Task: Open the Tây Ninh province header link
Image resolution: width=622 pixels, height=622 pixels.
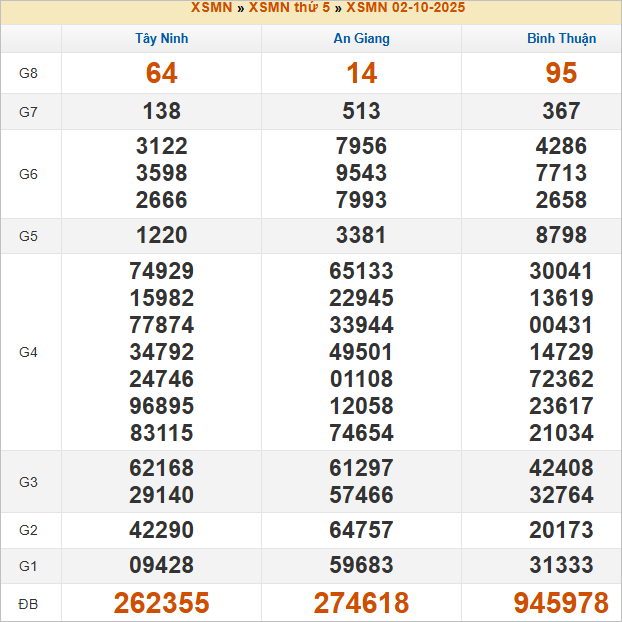Action: (x=161, y=39)
